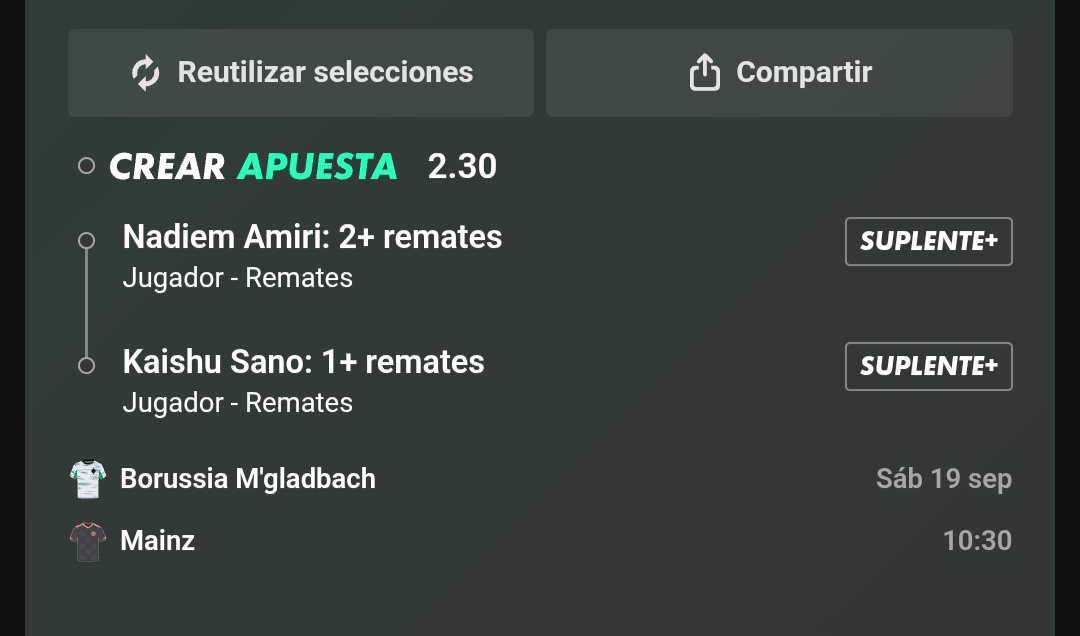Open Borussia M'gladbach team name
1080x636 pixels.
pos(248,479)
